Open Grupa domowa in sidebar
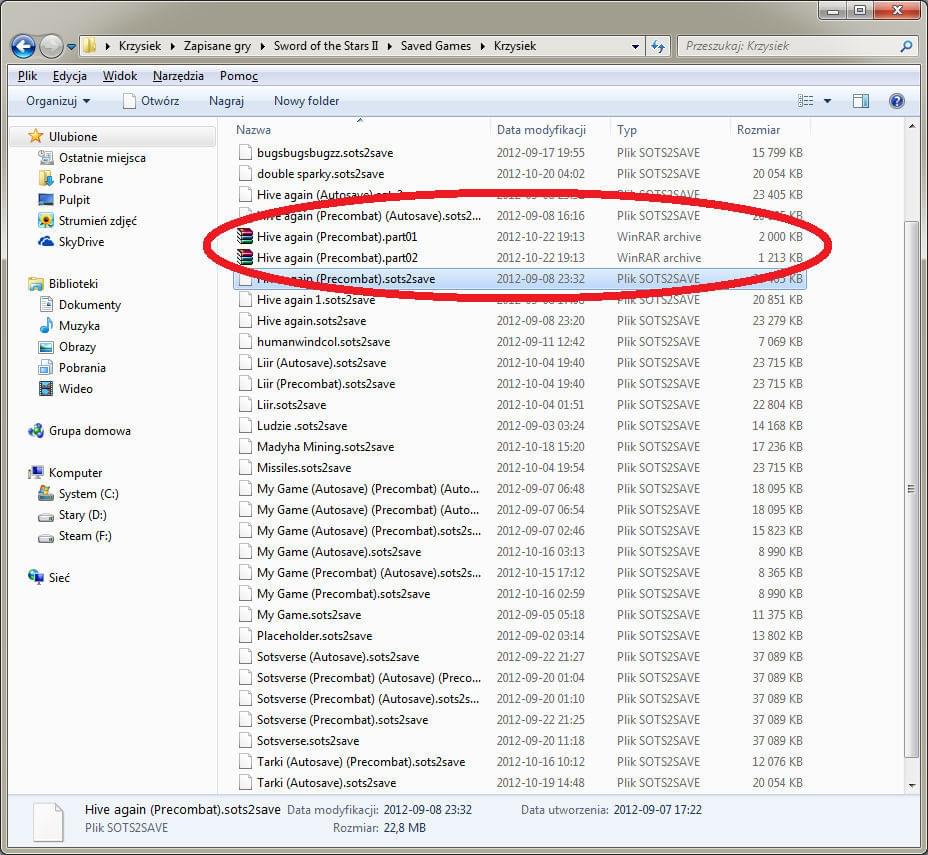The image size is (928, 855). click(x=79, y=431)
